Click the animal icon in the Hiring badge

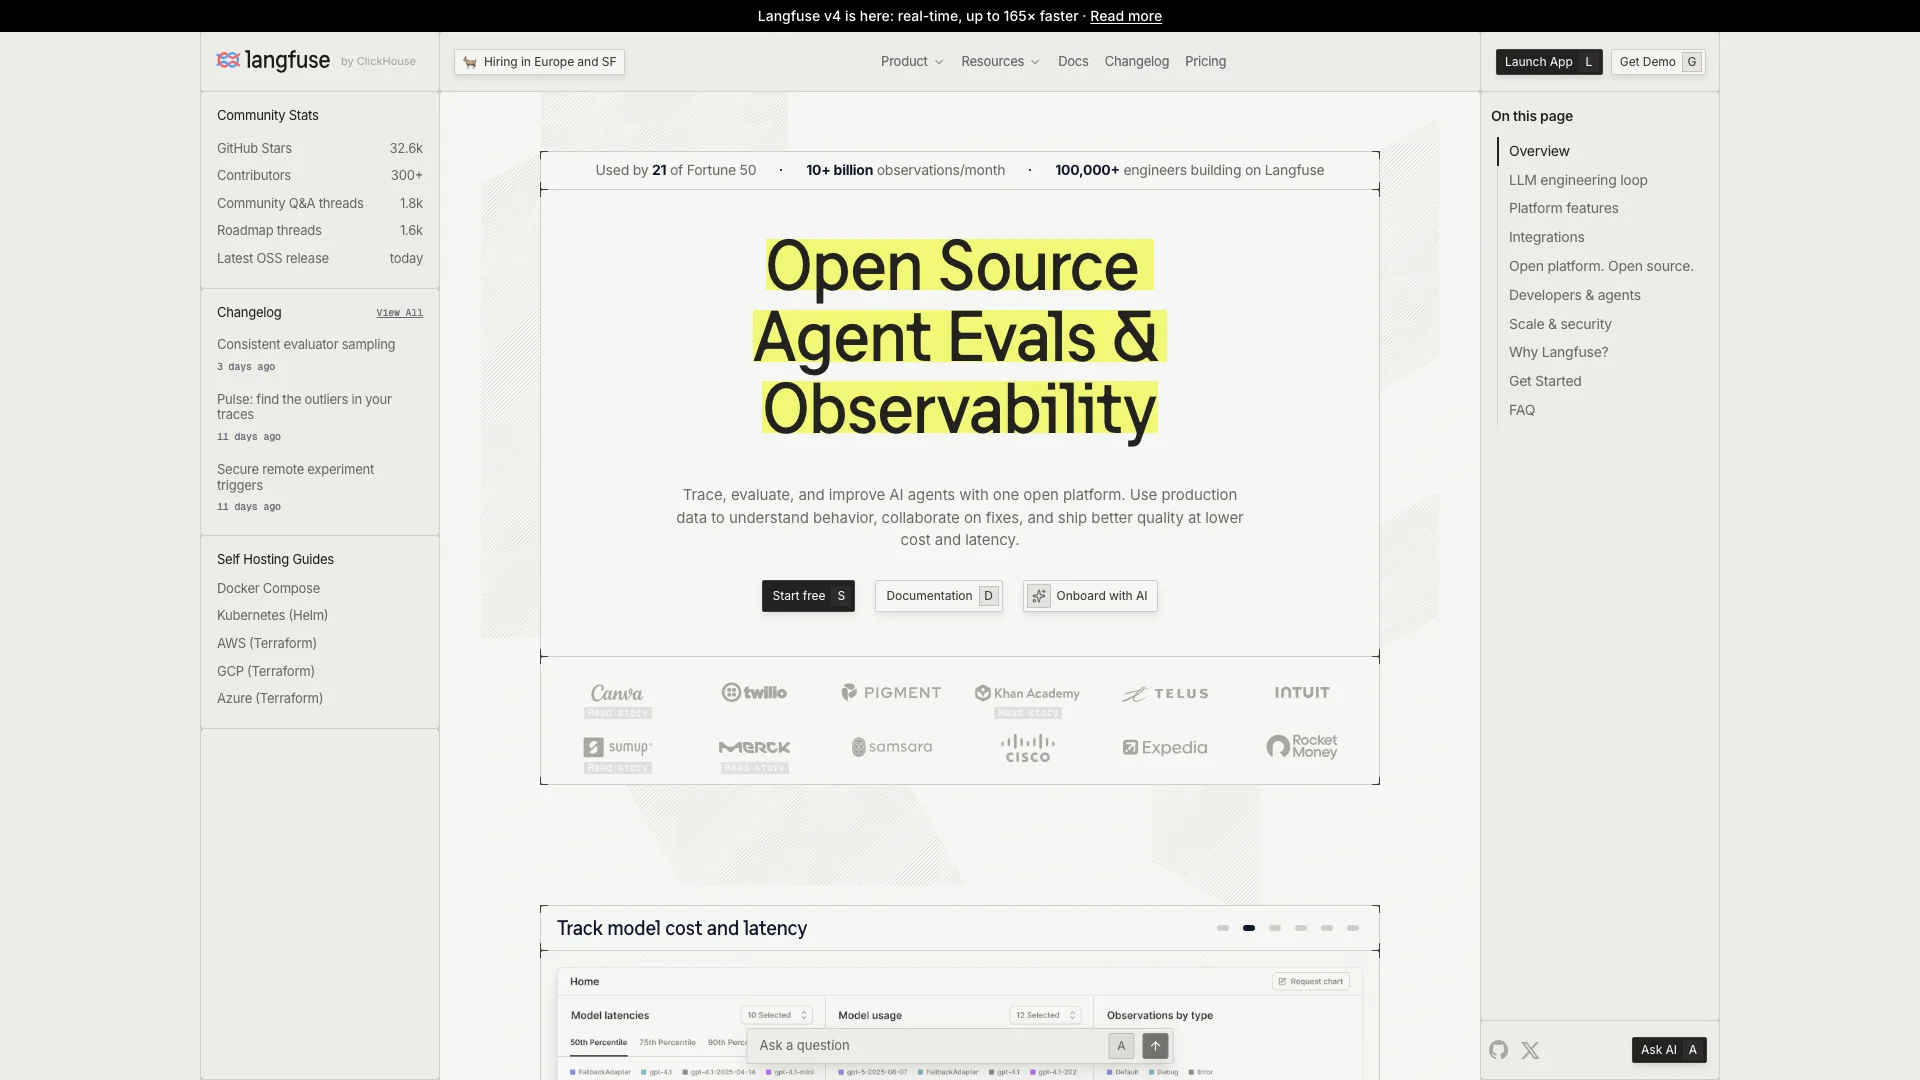click(470, 62)
